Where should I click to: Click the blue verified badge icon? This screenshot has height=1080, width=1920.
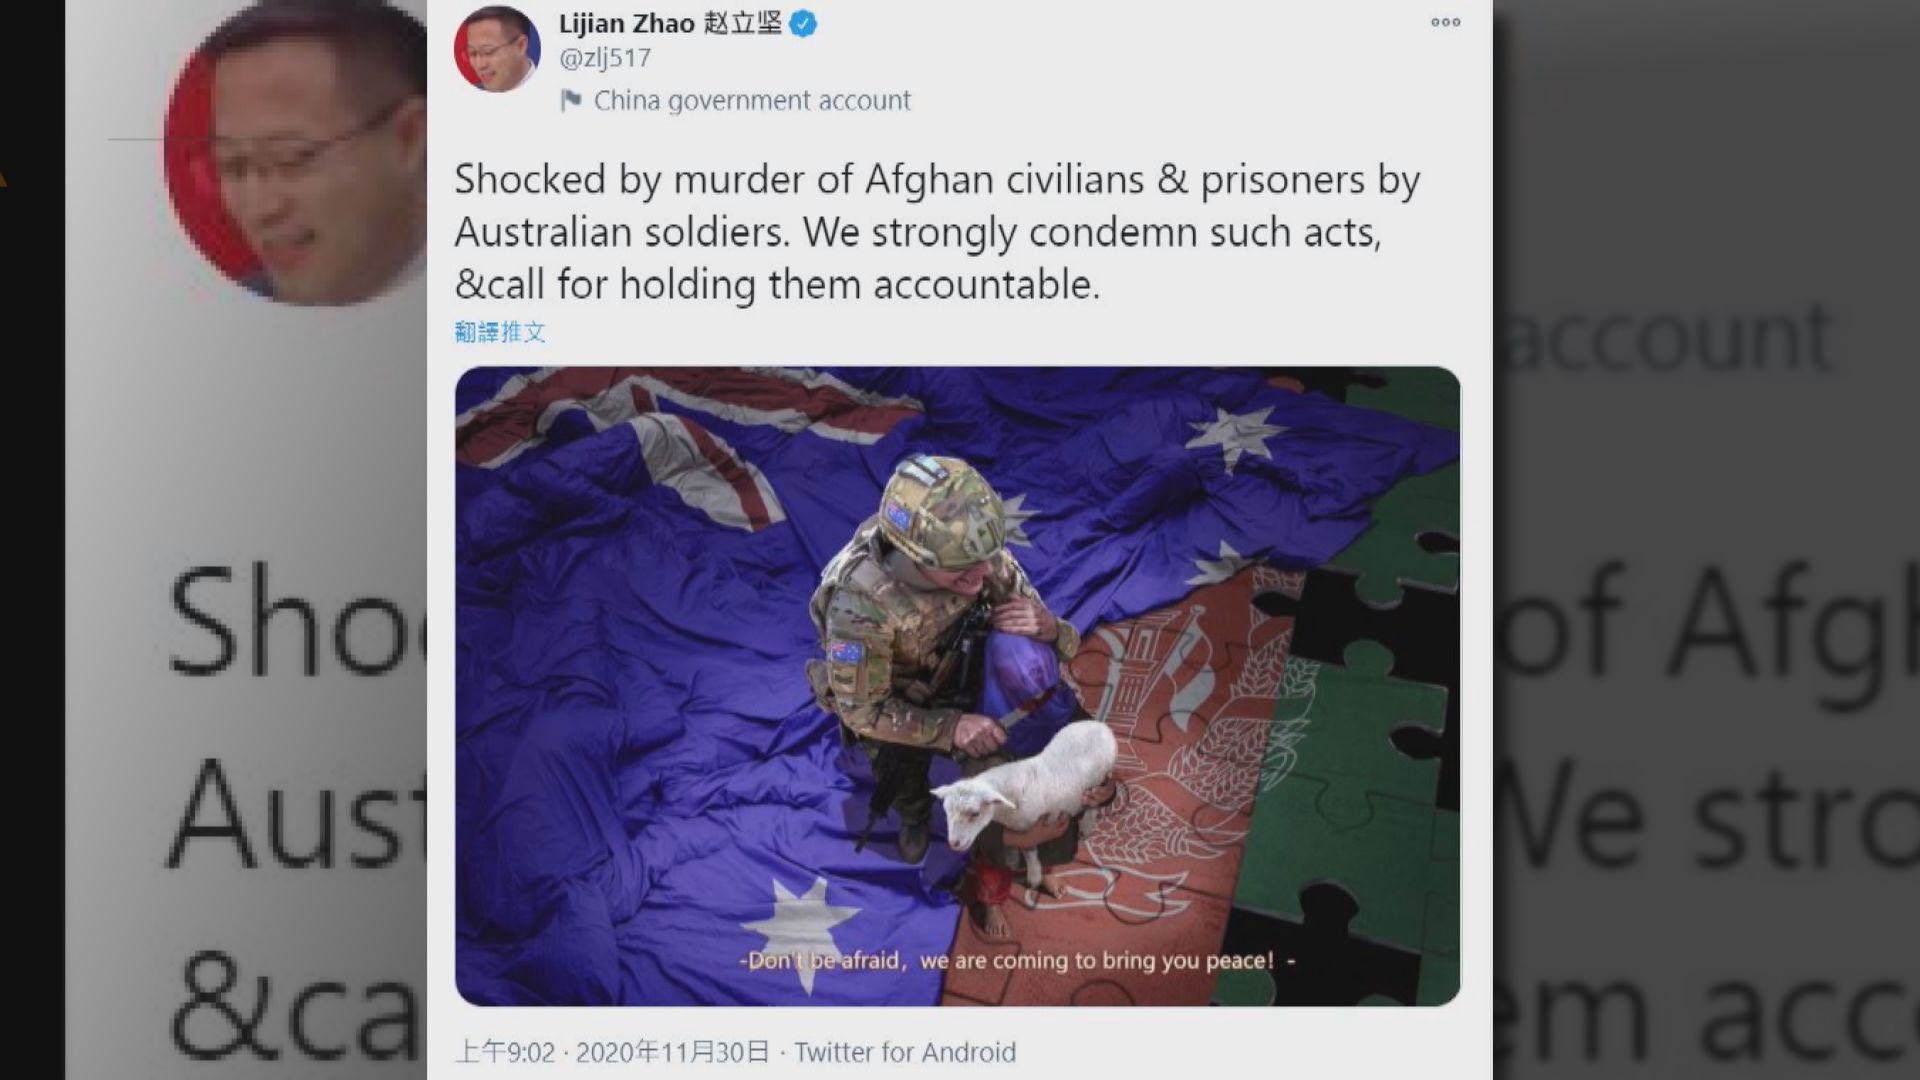click(803, 24)
